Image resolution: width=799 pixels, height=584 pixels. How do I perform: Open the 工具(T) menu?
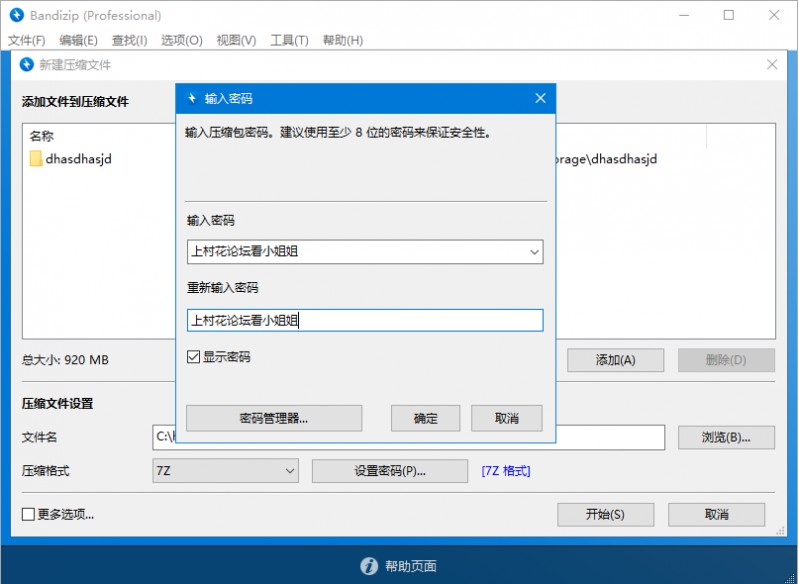click(x=289, y=40)
